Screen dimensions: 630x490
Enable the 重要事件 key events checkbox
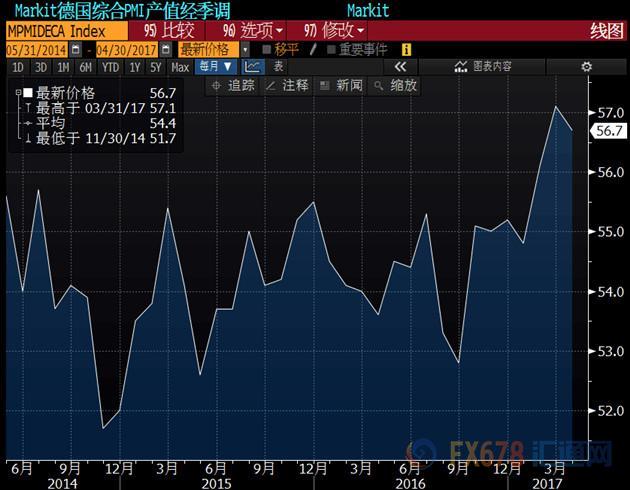click(330, 48)
